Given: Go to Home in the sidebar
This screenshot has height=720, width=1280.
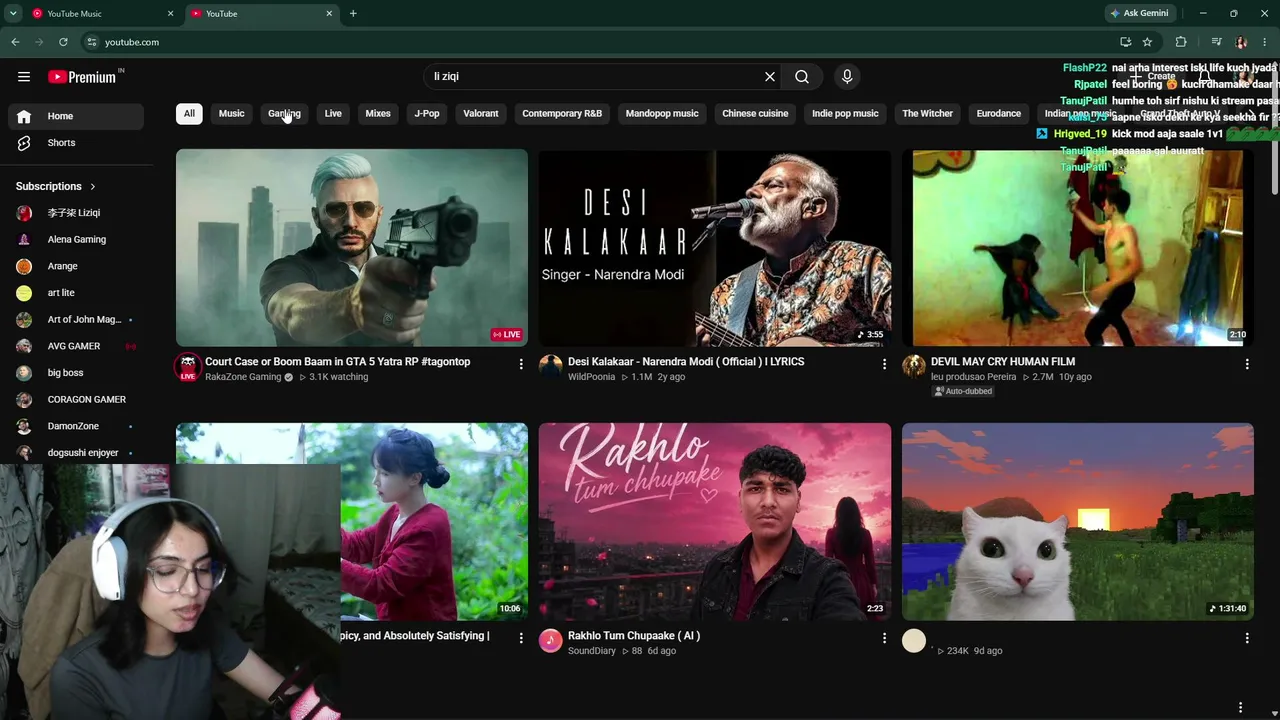Looking at the screenshot, I should [x=76, y=116].
